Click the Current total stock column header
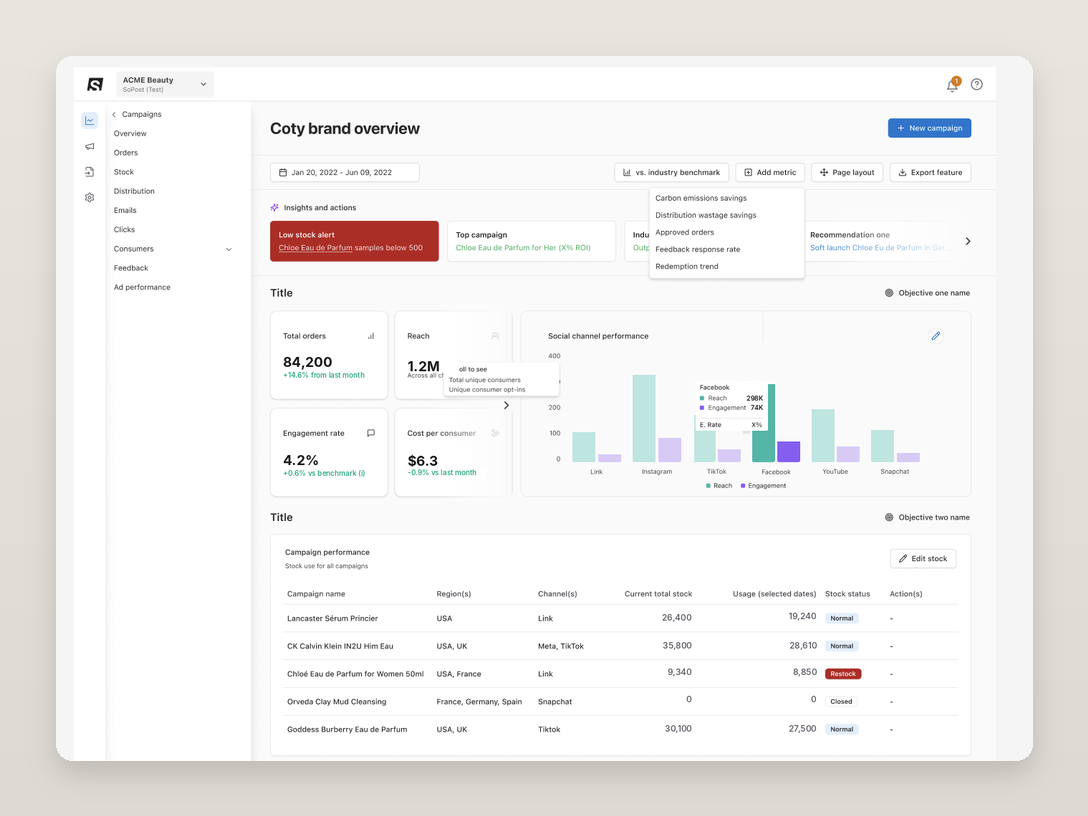Image resolution: width=1088 pixels, height=816 pixels. 658,594
